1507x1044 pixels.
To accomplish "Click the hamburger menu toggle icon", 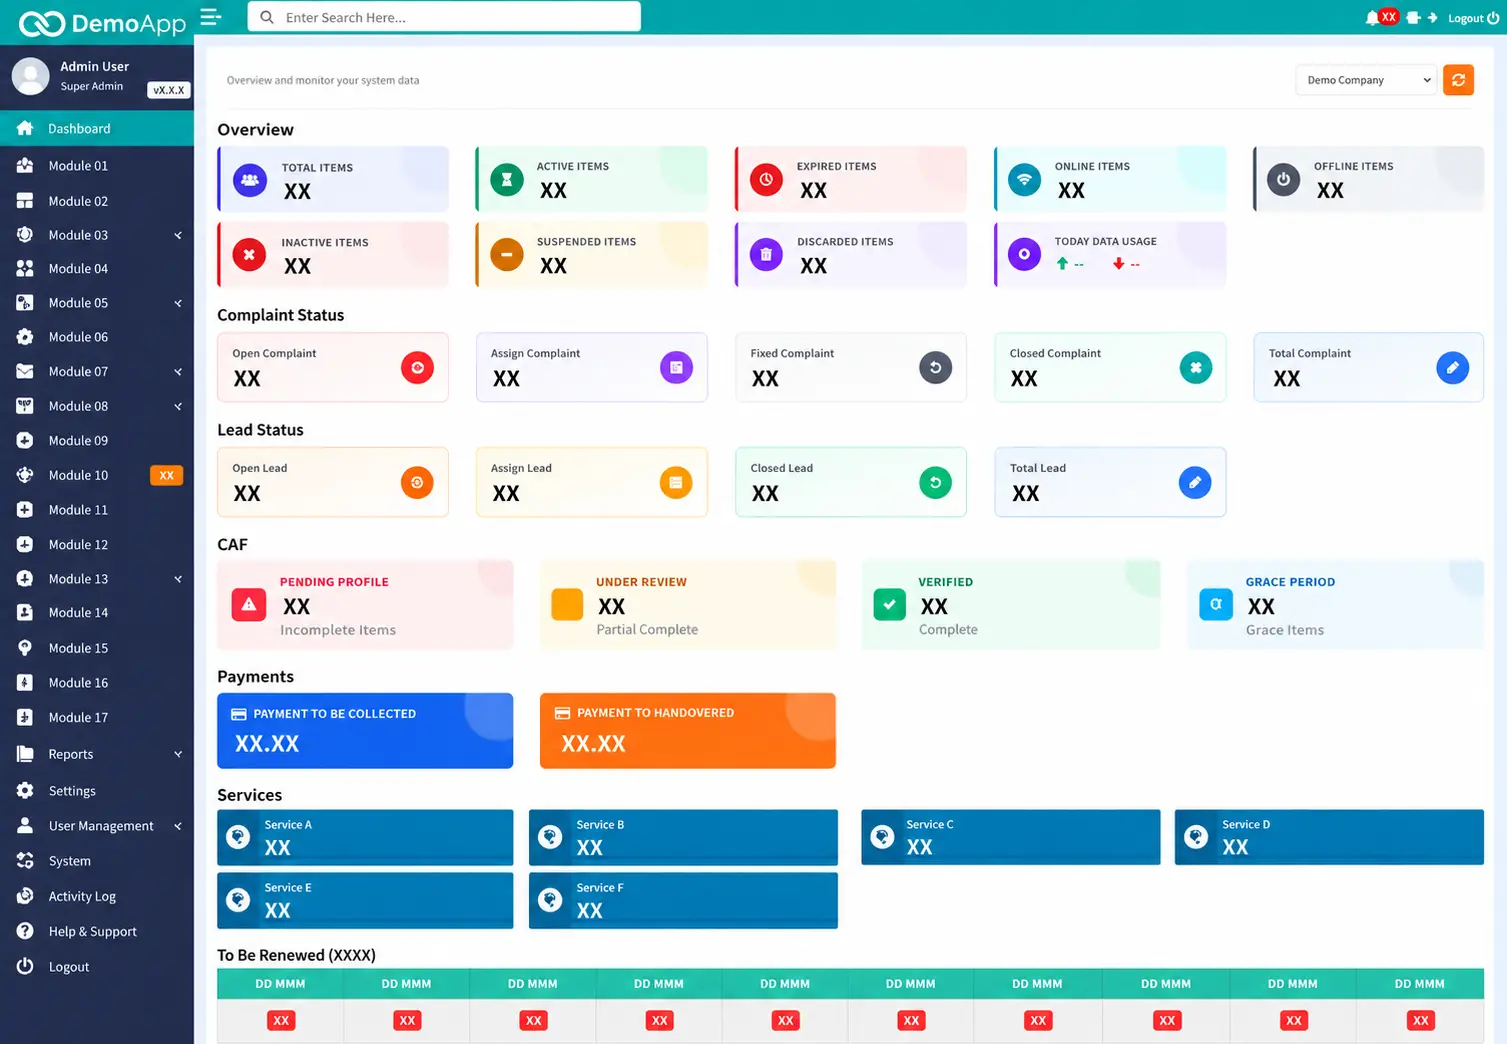I will [210, 17].
